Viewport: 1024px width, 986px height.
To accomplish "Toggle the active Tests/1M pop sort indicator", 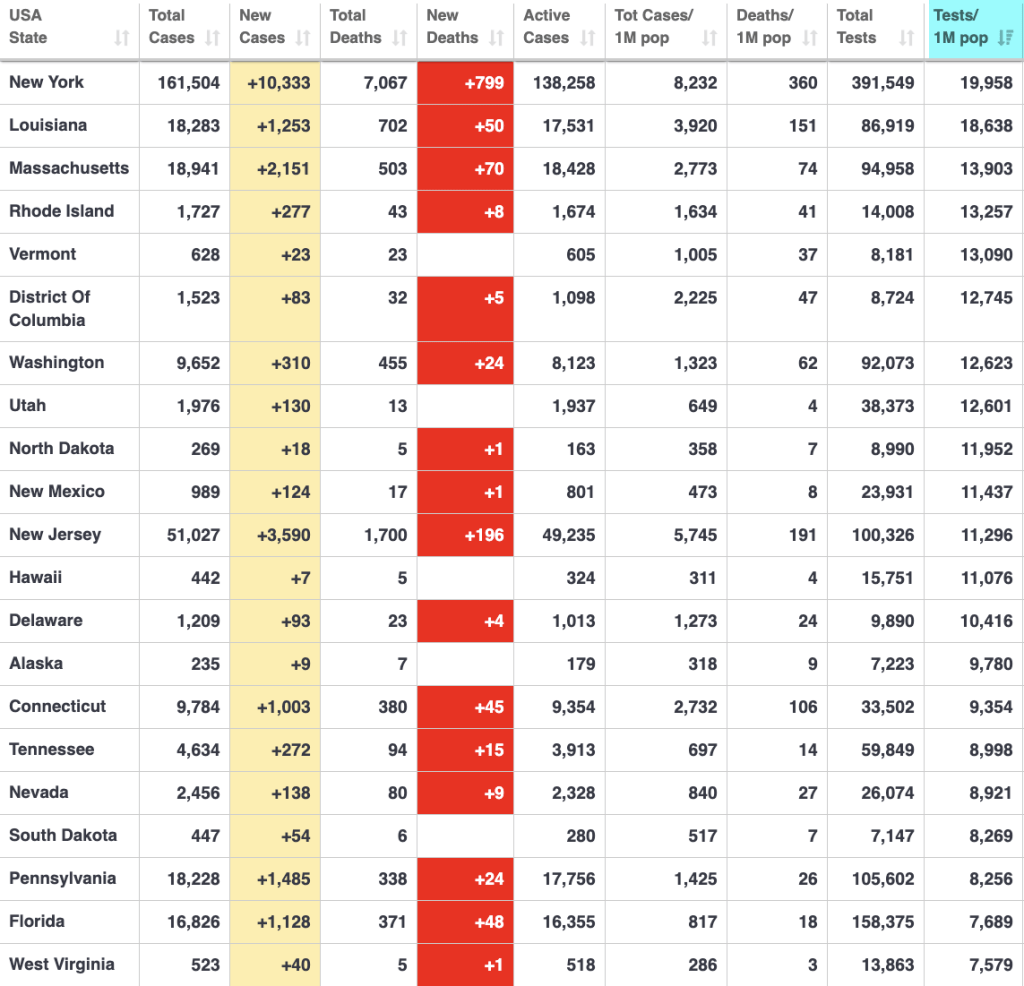I will 1006,38.
